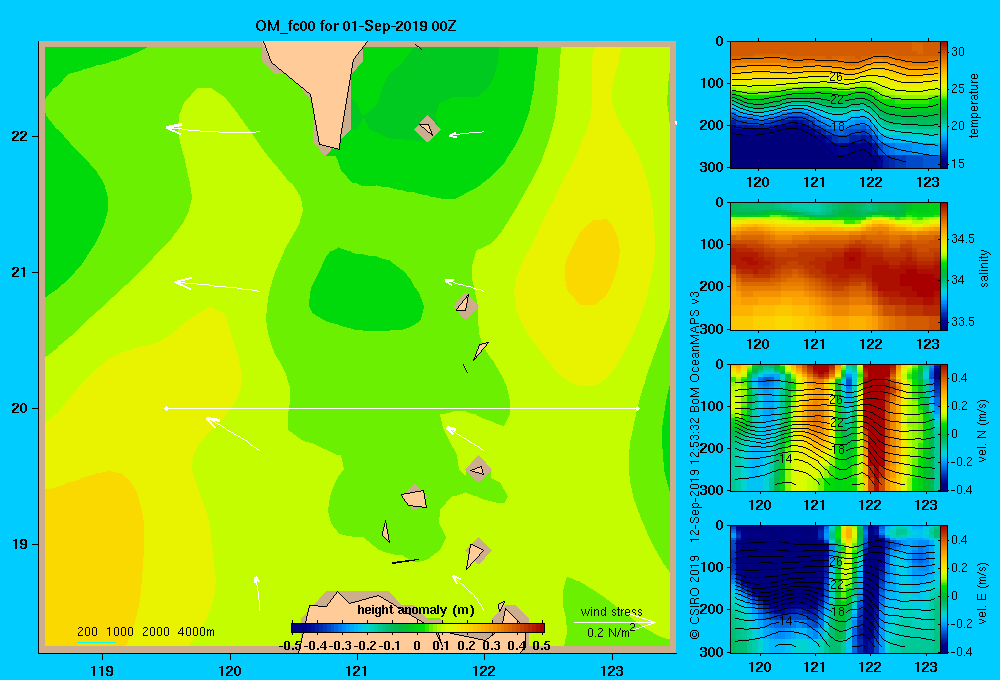
Task: Click the wind stress reference arrow in legend
Action: [x=614, y=622]
